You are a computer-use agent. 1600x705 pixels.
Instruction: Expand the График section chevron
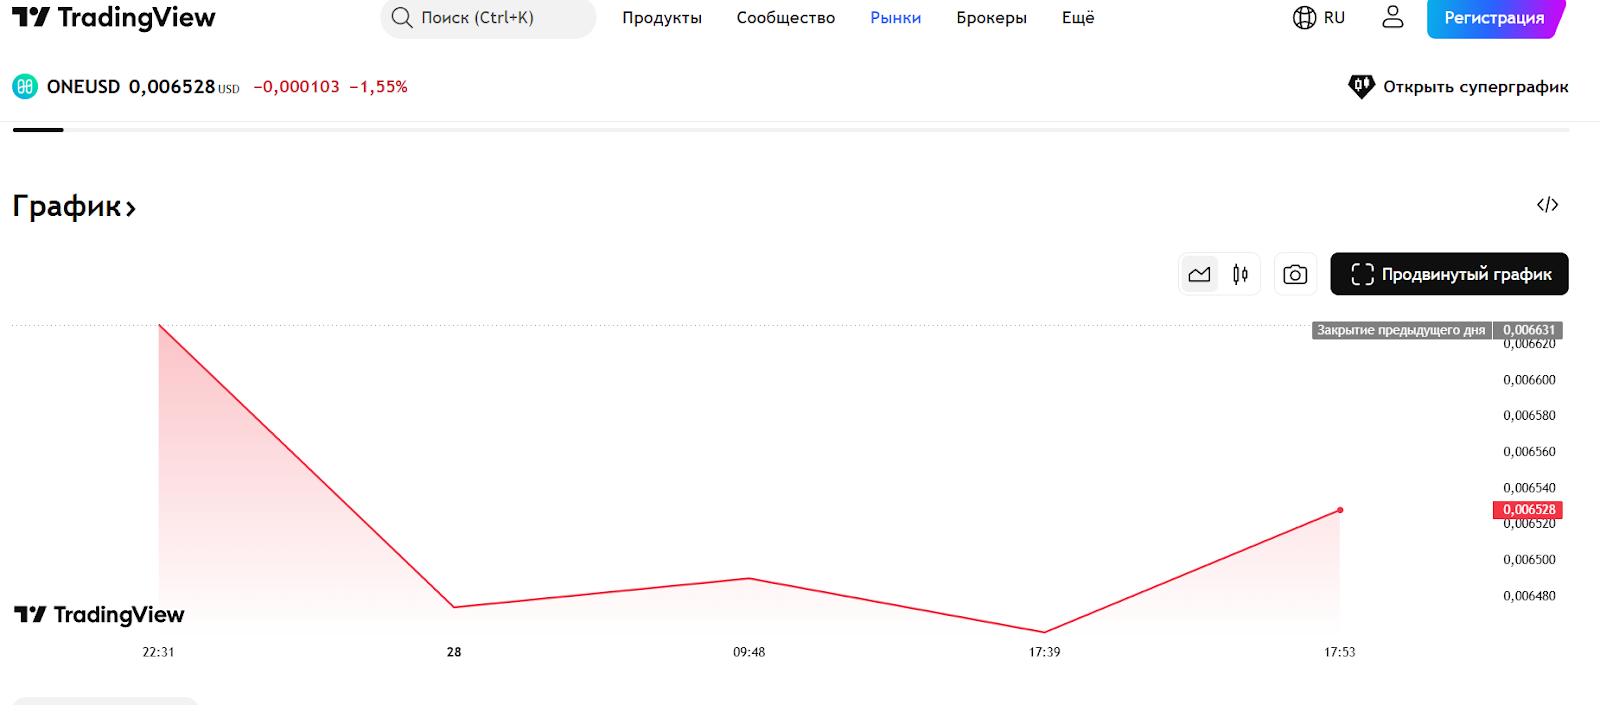coord(130,208)
